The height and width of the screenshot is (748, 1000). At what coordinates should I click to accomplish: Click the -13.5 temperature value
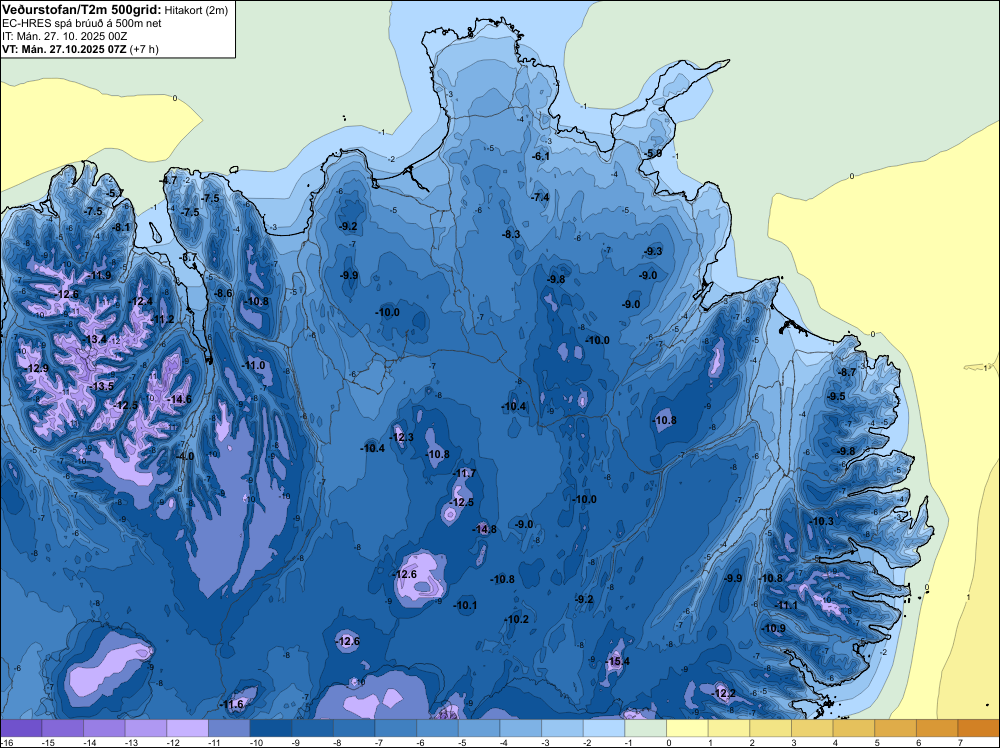pyautogui.click(x=102, y=386)
